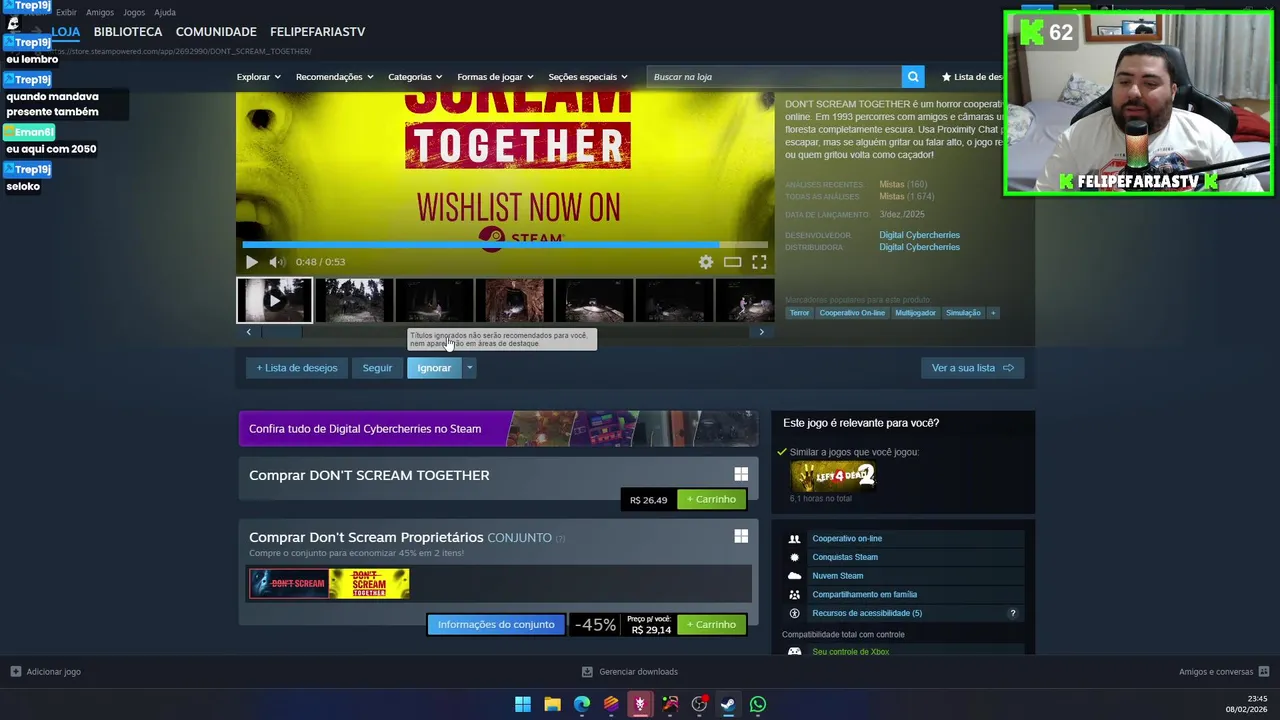
Task: Go to the BIBLIOTECA tab
Action: (x=128, y=32)
